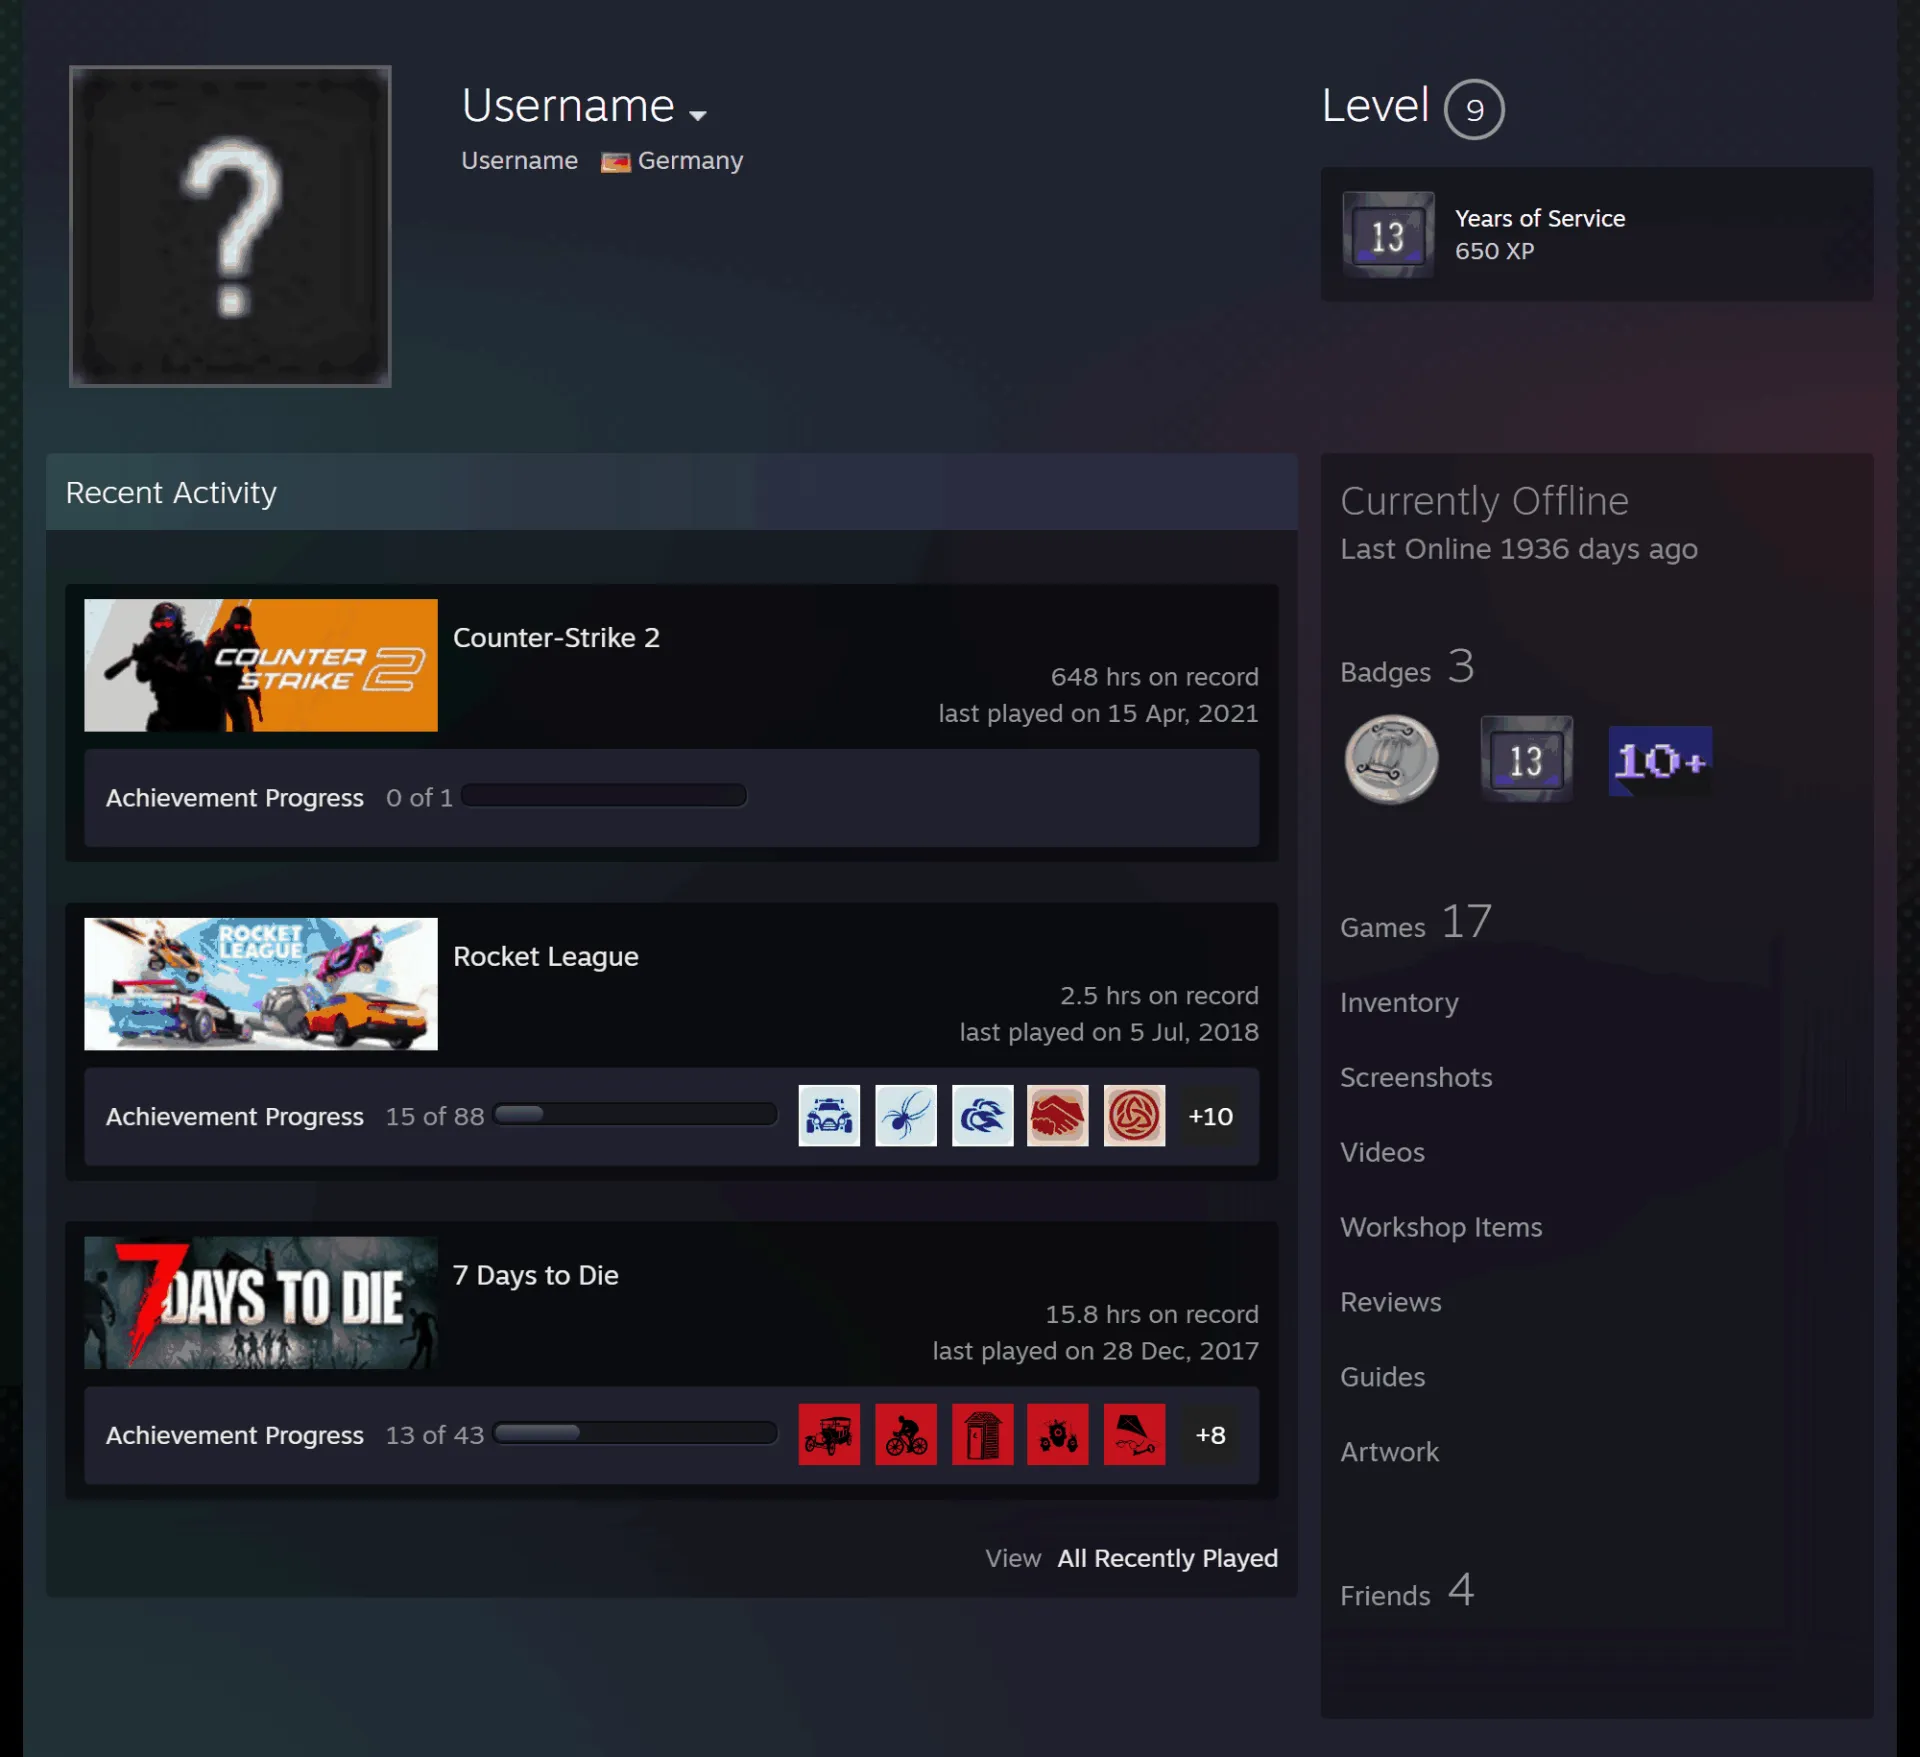This screenshot has height=1757, width=1920.
Task: Click the 10+ game collector badge
Action: (1660, 761)
